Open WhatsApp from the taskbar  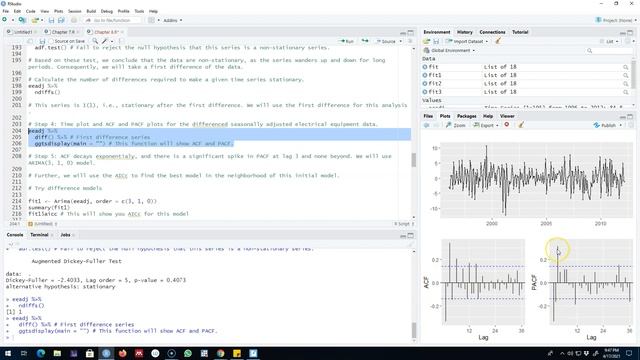[188, 353]
